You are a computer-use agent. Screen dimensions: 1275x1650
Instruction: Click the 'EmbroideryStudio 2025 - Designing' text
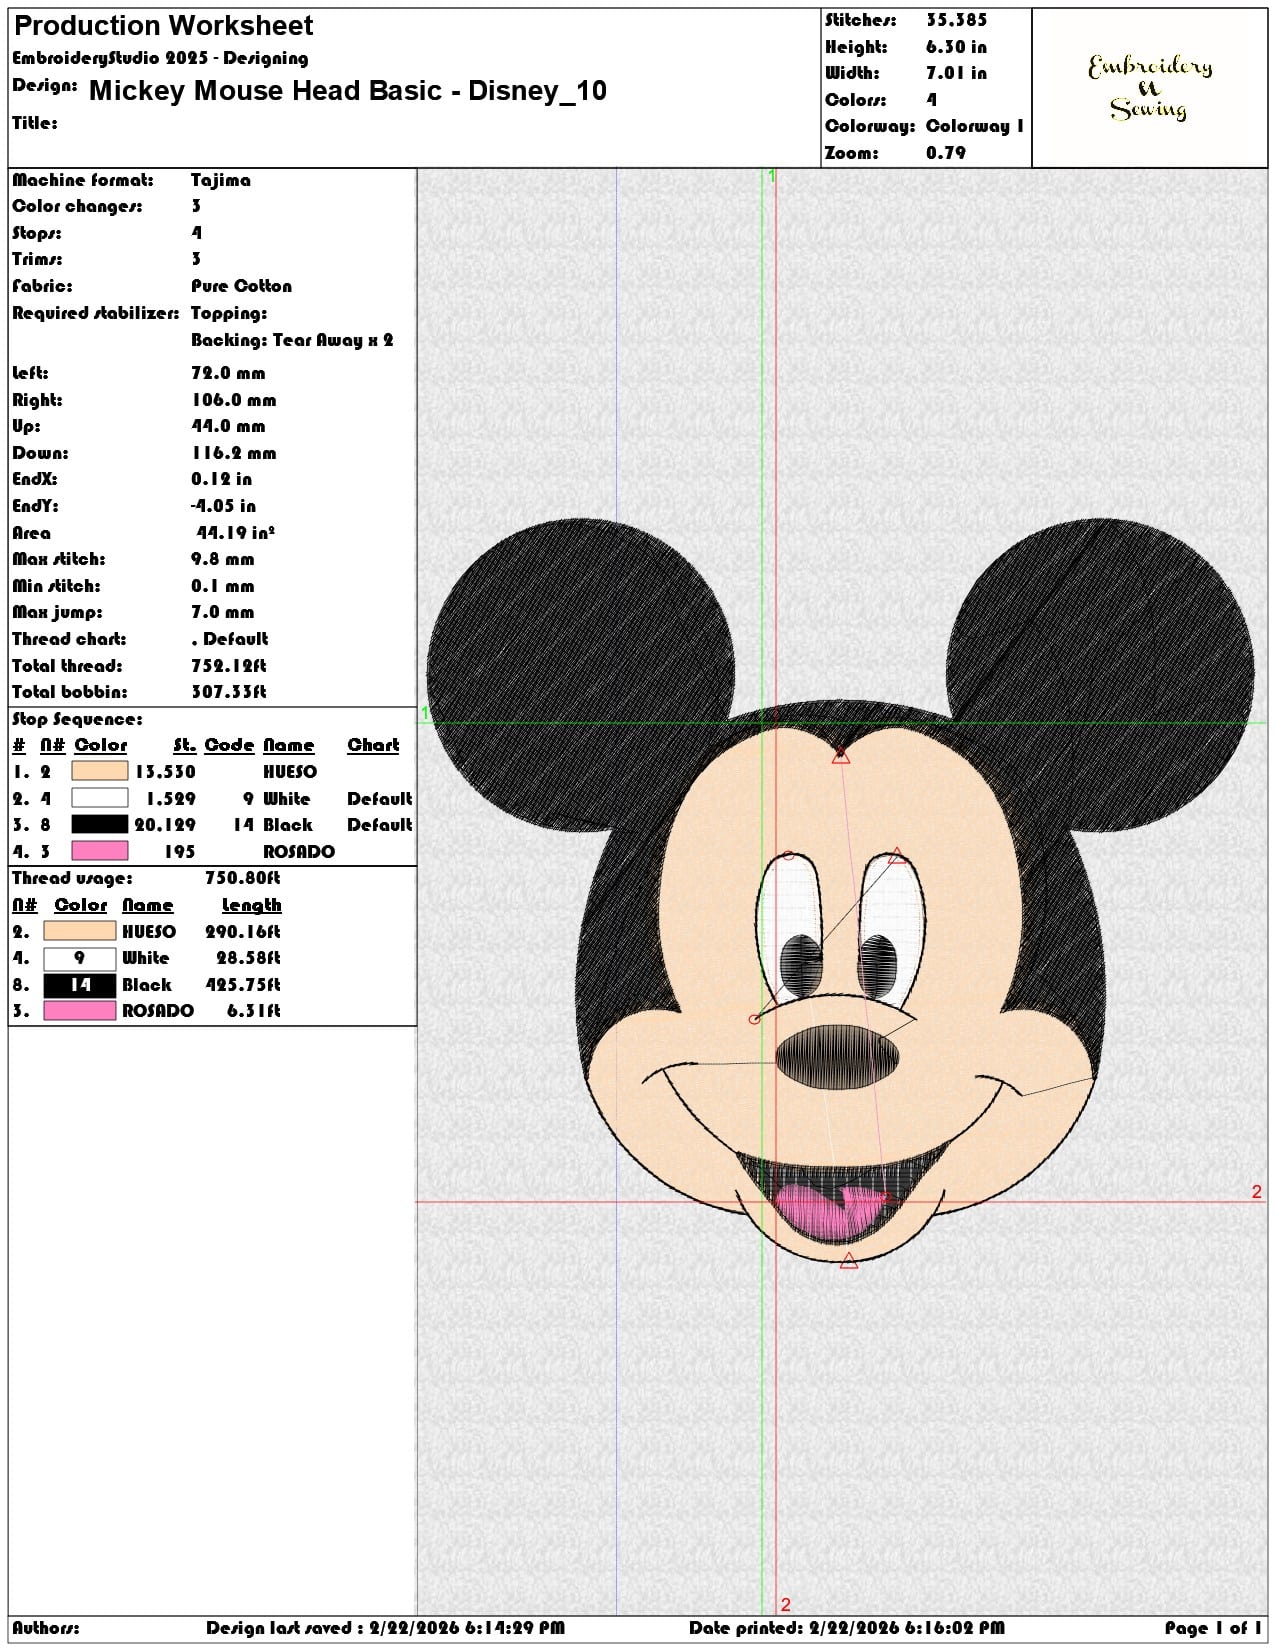[x=160, y=58]
